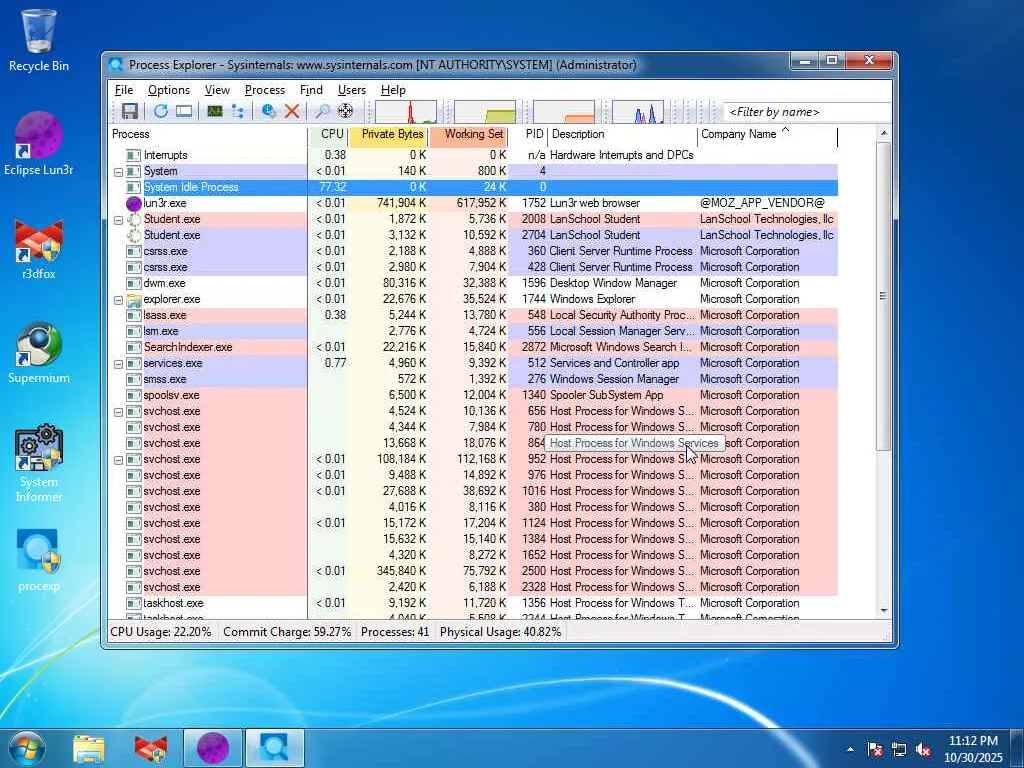
Task: Click CPU Usage 22.20% in status bar
Action: pos(161,632)
